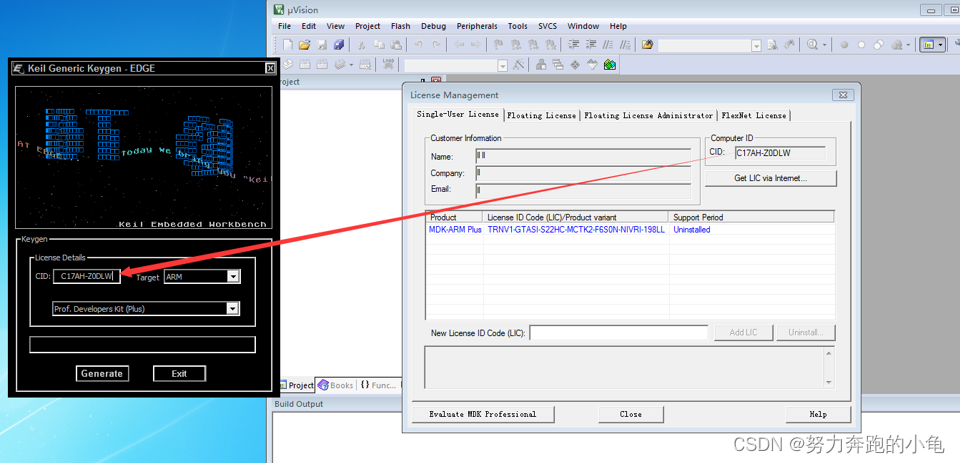The height and width of the screenshot is (463, 960).
Task: Click the Undo arrow icon
Action: pos(419,45)
